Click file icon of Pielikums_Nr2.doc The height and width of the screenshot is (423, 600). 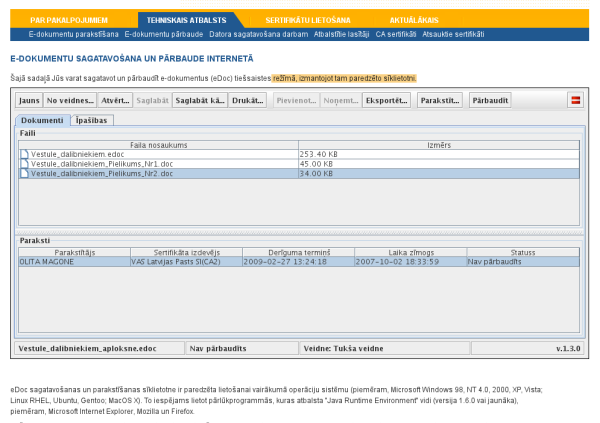[x=24, y=173]
